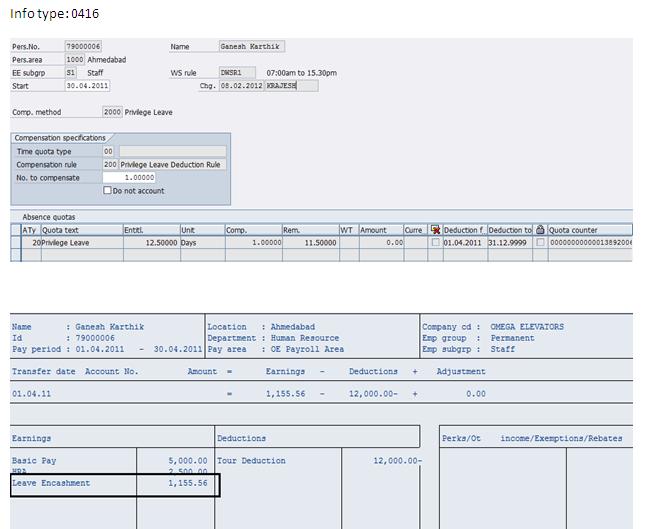Viewport: 660px width, 529px height.
Task: Click the Quota text column header
Action: click(80, 230)
